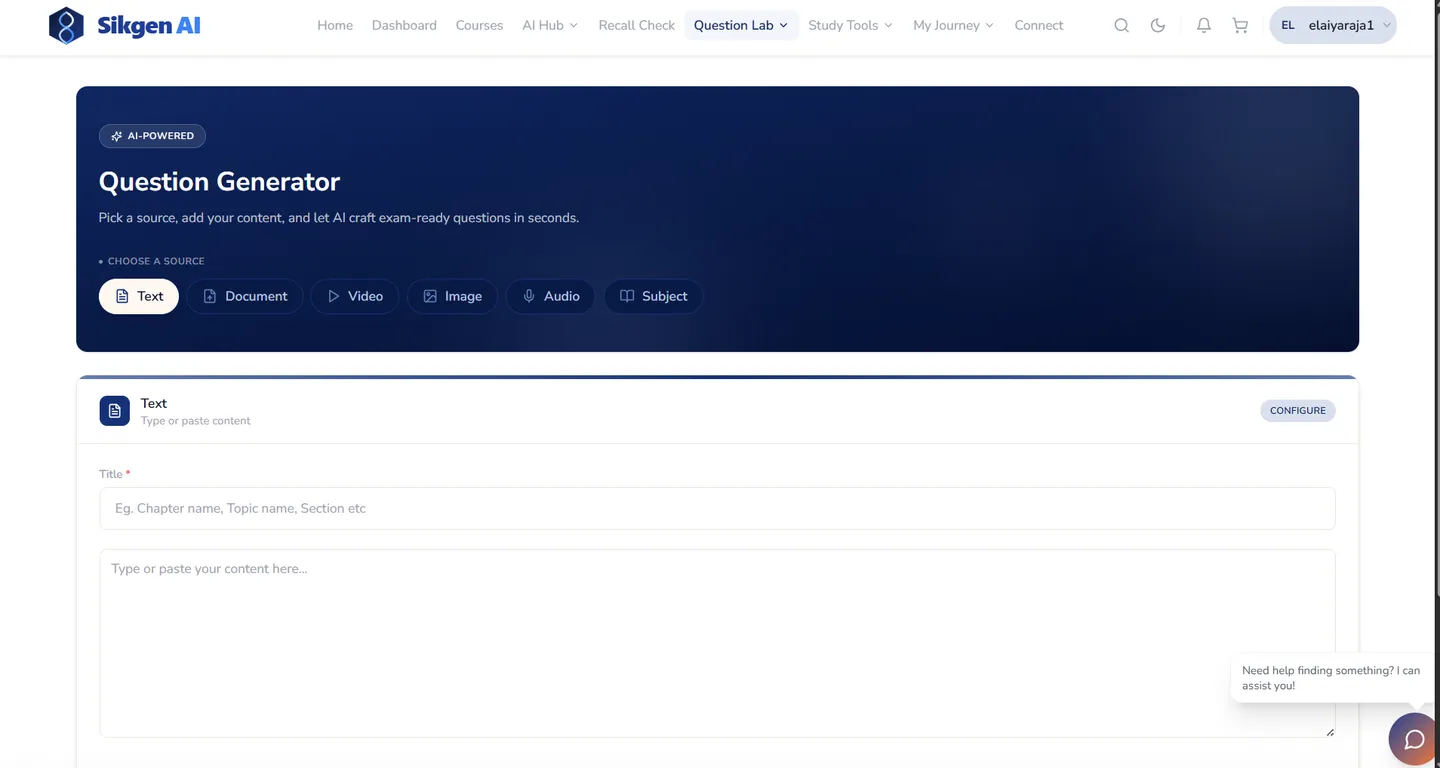Click the Sikgen AI brand name
This screenshot has height=768, width=1440.
click(149, 26)
